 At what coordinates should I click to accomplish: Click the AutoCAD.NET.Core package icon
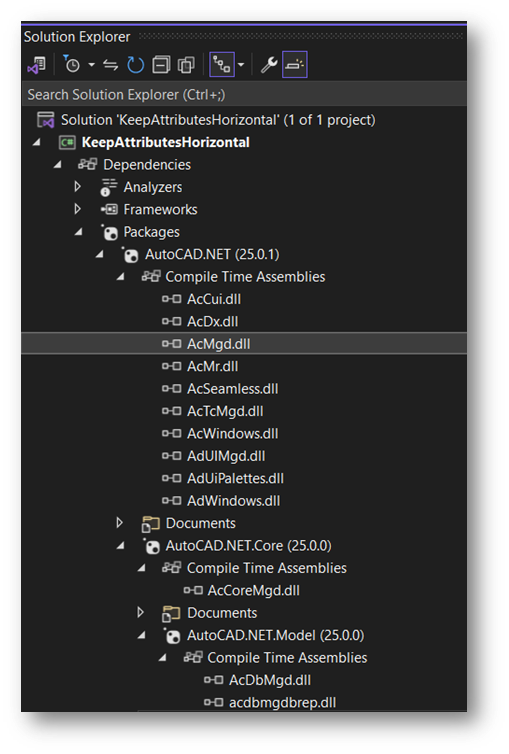(x=152, y=546)
